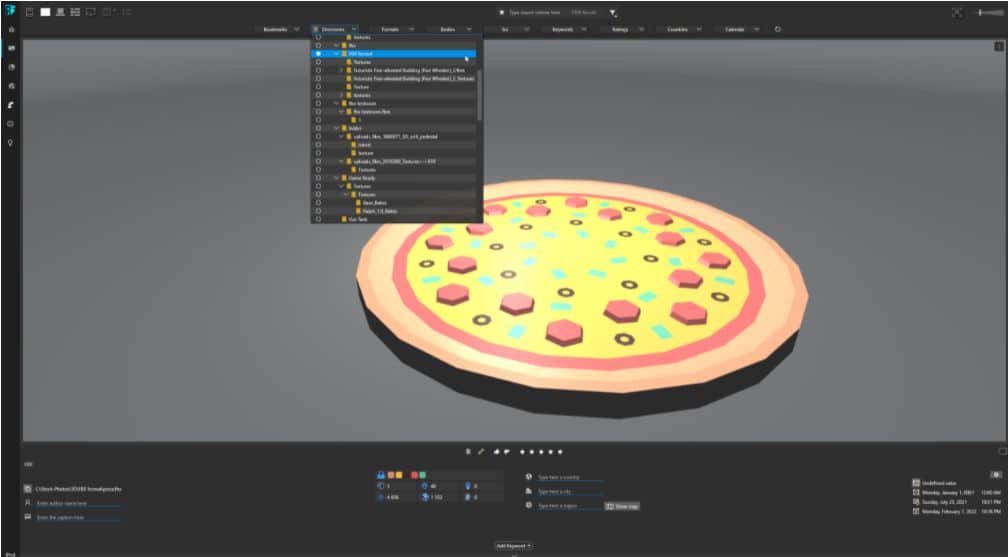The image size is (1008, 557).
Task: Open the Bodies filter dropdown
Action: tap(451, 29)
